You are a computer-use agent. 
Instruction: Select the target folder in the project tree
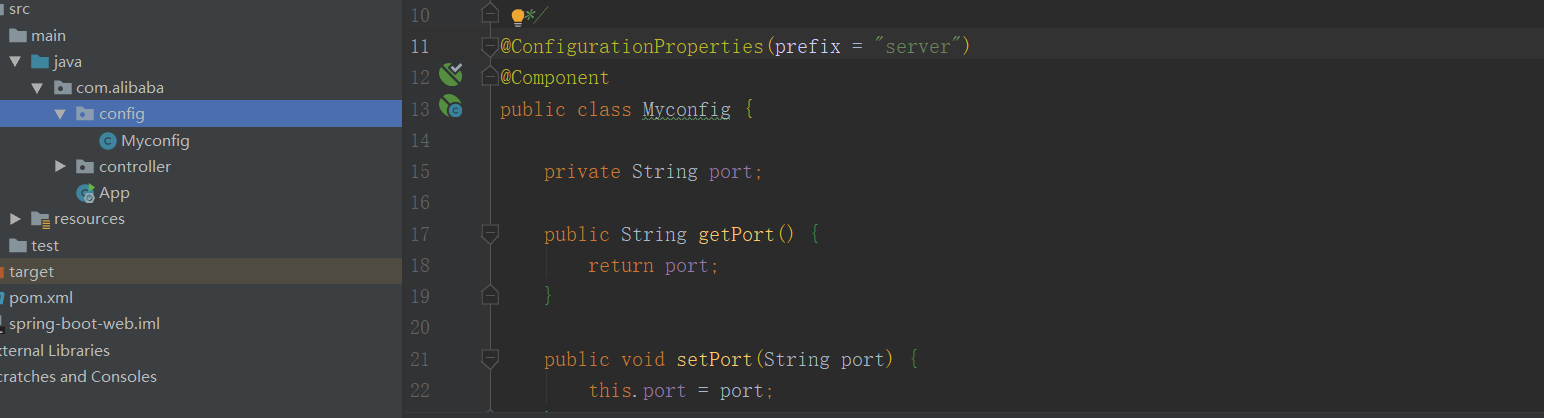pos(32,272)
